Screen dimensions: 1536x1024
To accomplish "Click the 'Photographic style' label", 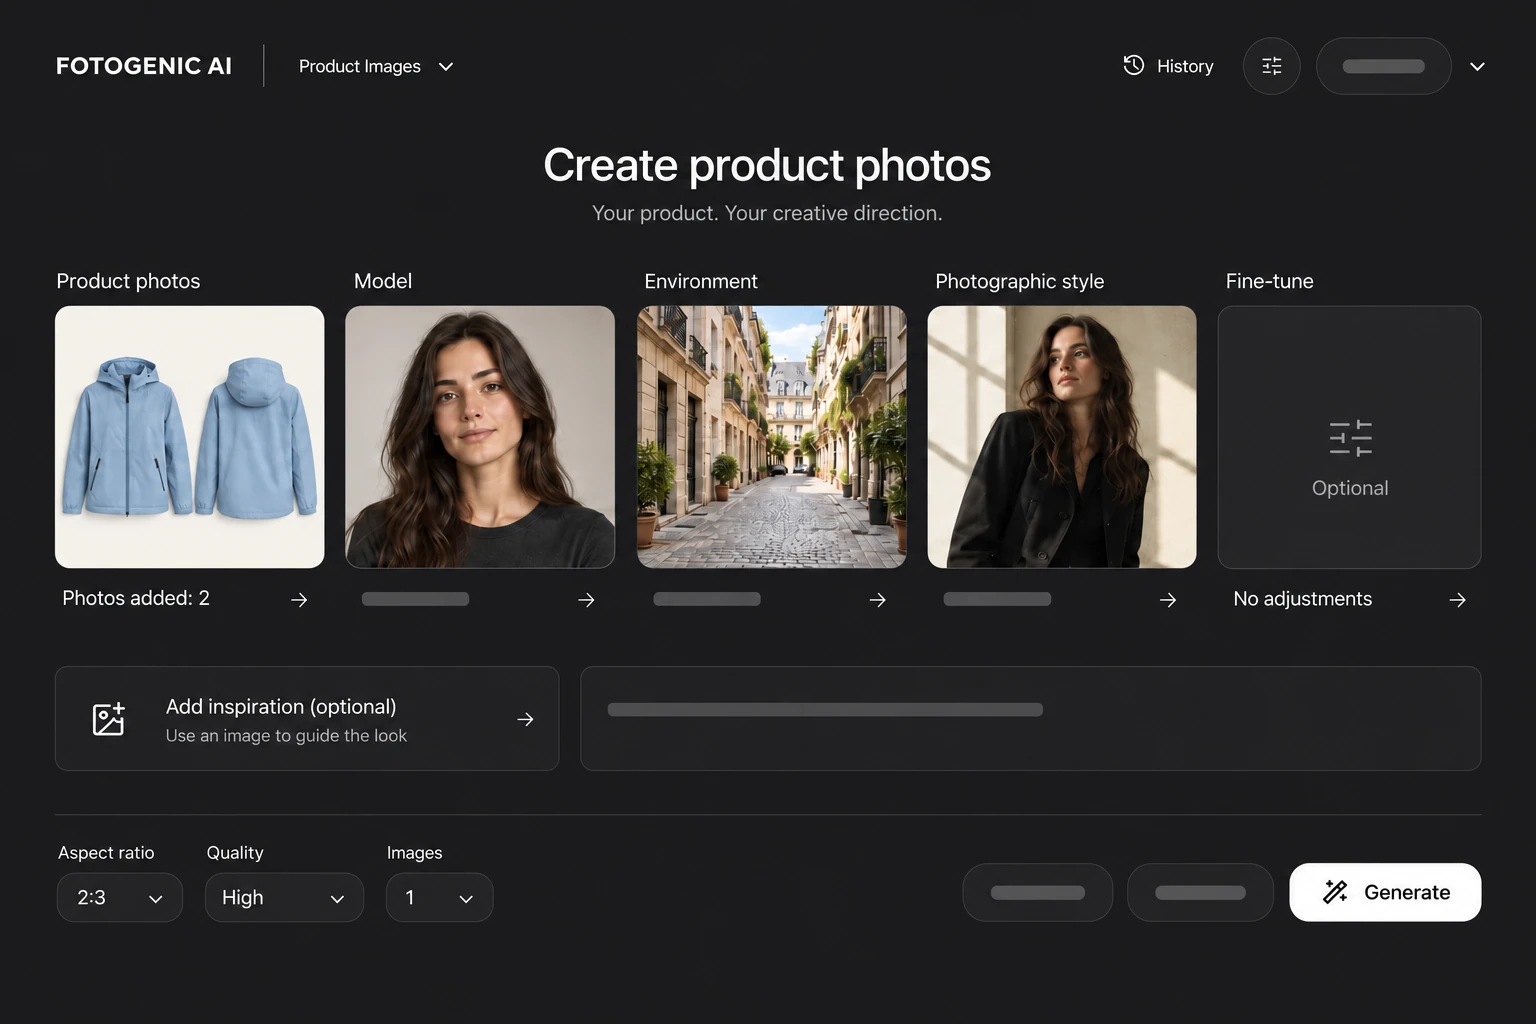I will [1020, 281].
